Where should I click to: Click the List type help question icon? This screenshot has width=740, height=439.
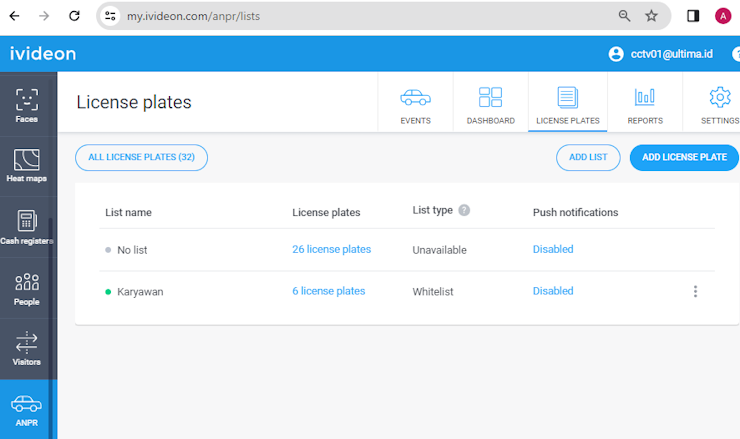pyautogui.click(x=464, y=210)
